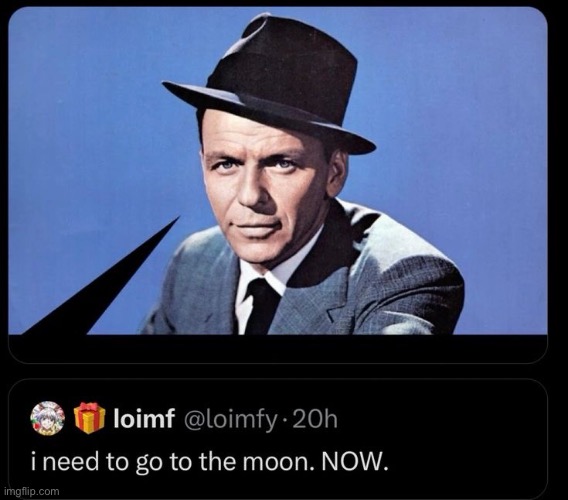
Task: Open the loimf display name link
Action: (144, 418)
